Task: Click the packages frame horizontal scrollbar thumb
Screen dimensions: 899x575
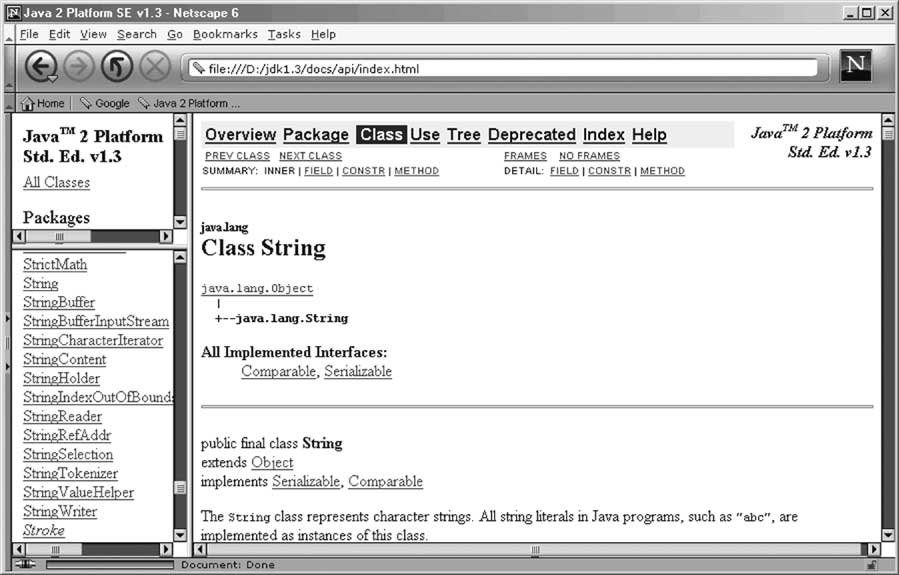Action: coord(58,236)
